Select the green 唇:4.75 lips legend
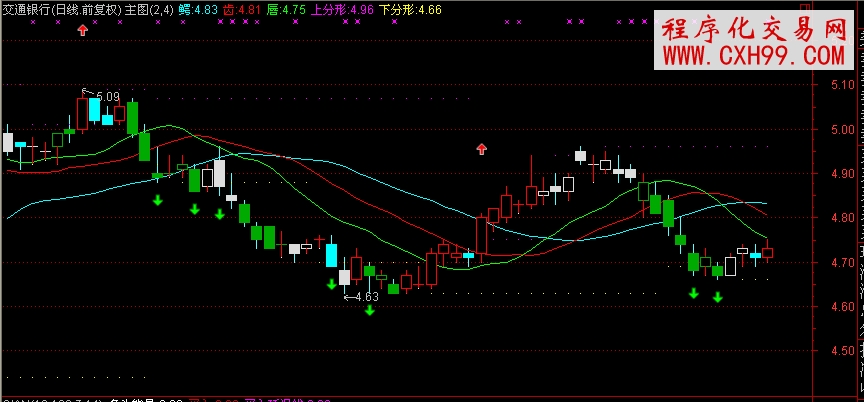 (x=289, y=9)
